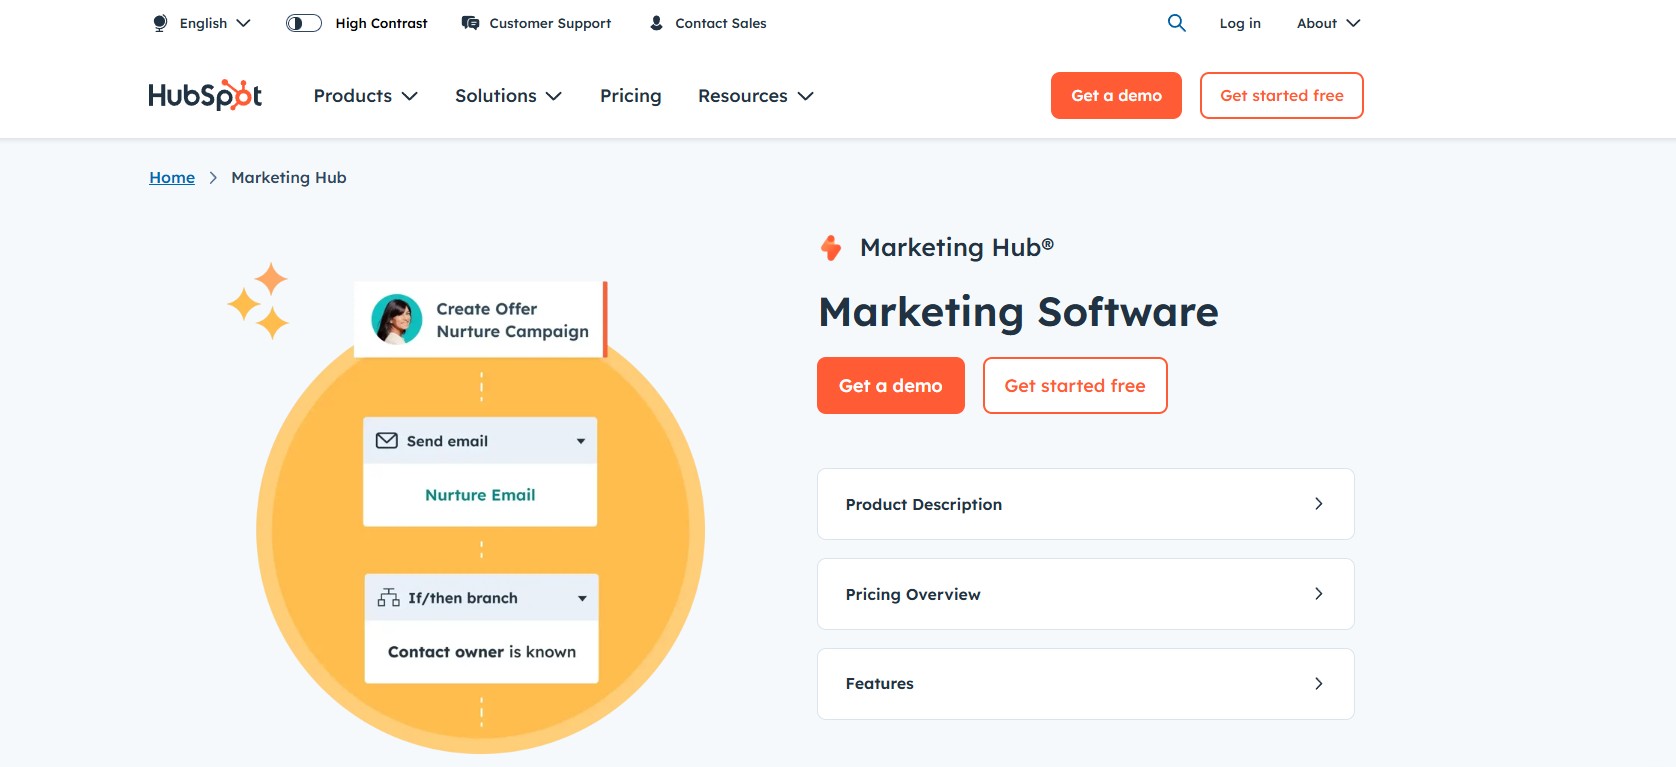Click the Nurture Email text
Viewport: 1676px width, 767px height.
point(480,495)
